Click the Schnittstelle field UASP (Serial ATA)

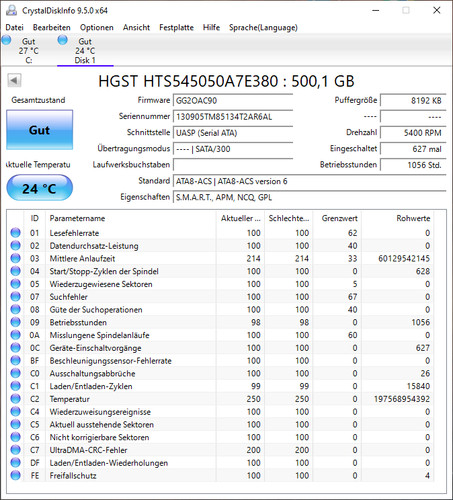coord(233,133)
